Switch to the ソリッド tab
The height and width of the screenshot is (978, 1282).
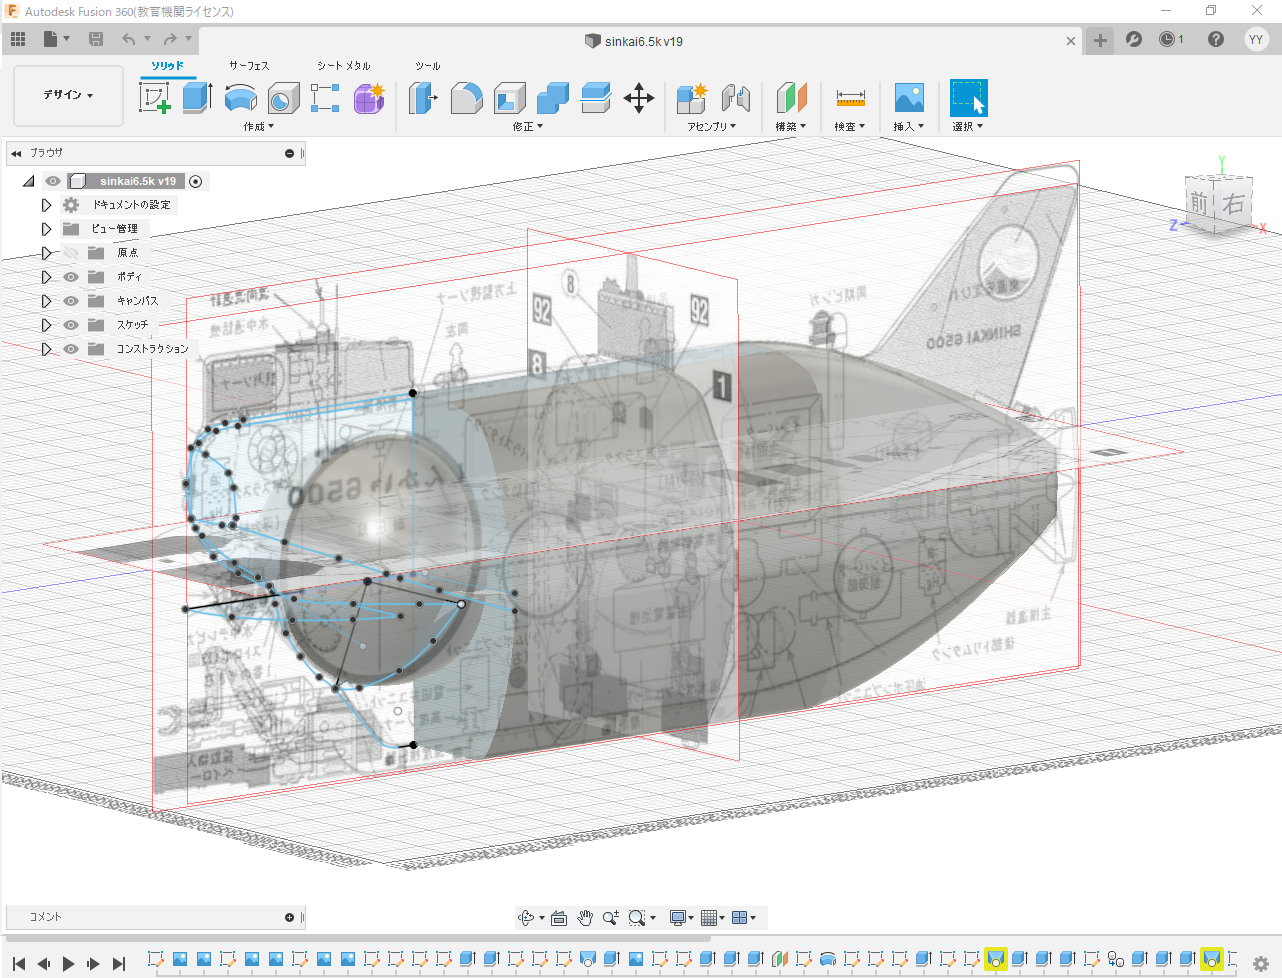(168, 66)
